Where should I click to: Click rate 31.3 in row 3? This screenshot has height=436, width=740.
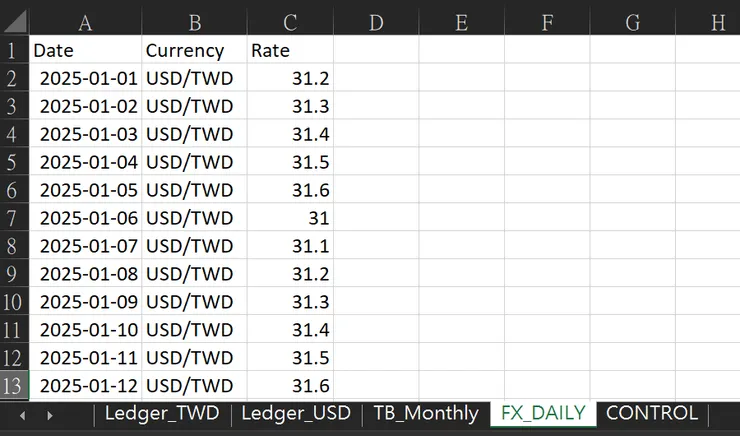coord(290,105)
